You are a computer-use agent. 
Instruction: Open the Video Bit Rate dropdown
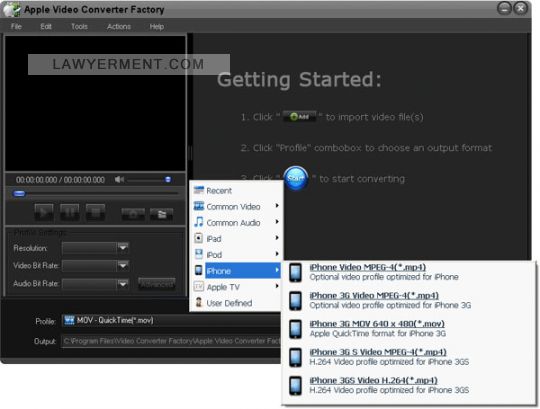coord(123,265)
